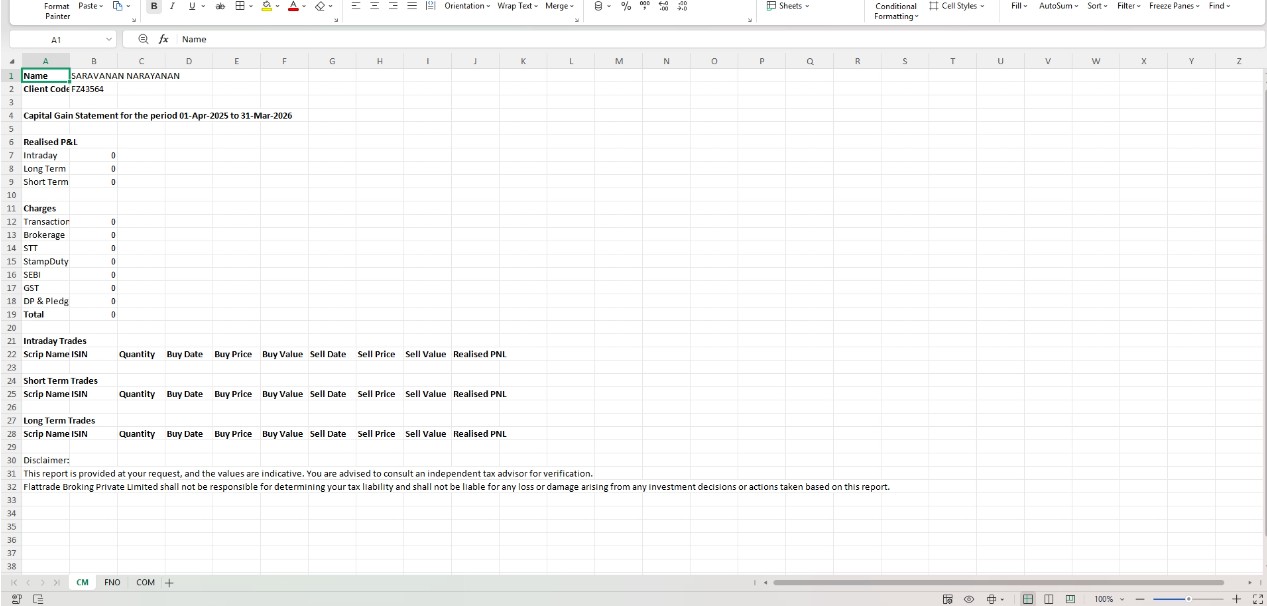Click the Clear eraser icon
The width and height of the screenshot is (1267, 606).
pos(320,6)
